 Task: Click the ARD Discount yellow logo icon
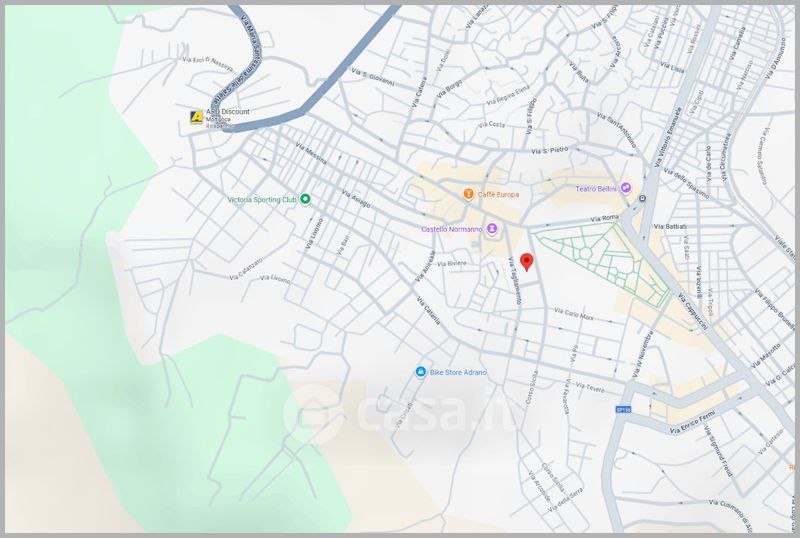tap(197, 117)
